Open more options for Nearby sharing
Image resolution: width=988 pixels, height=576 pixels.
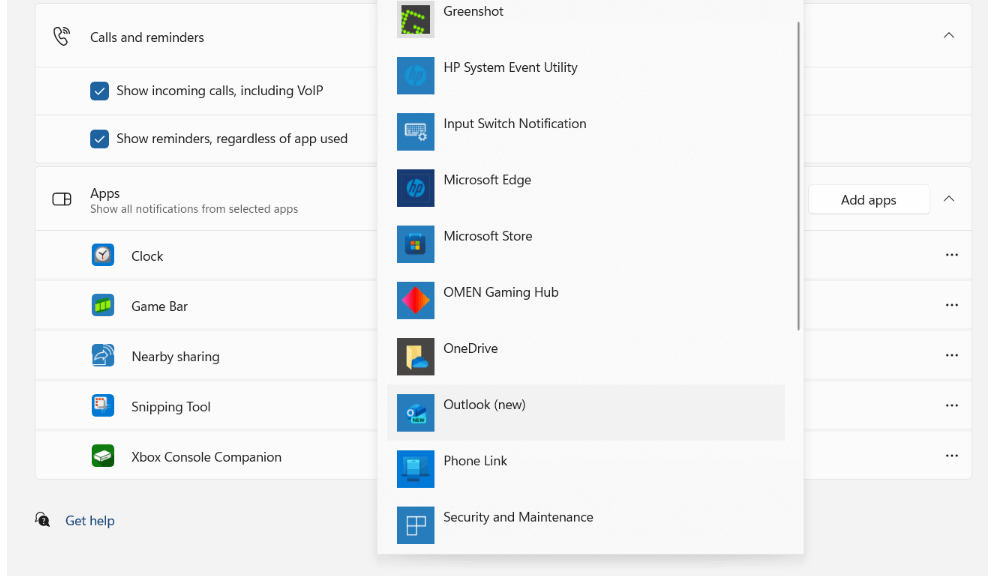click(x=951, y=355)
